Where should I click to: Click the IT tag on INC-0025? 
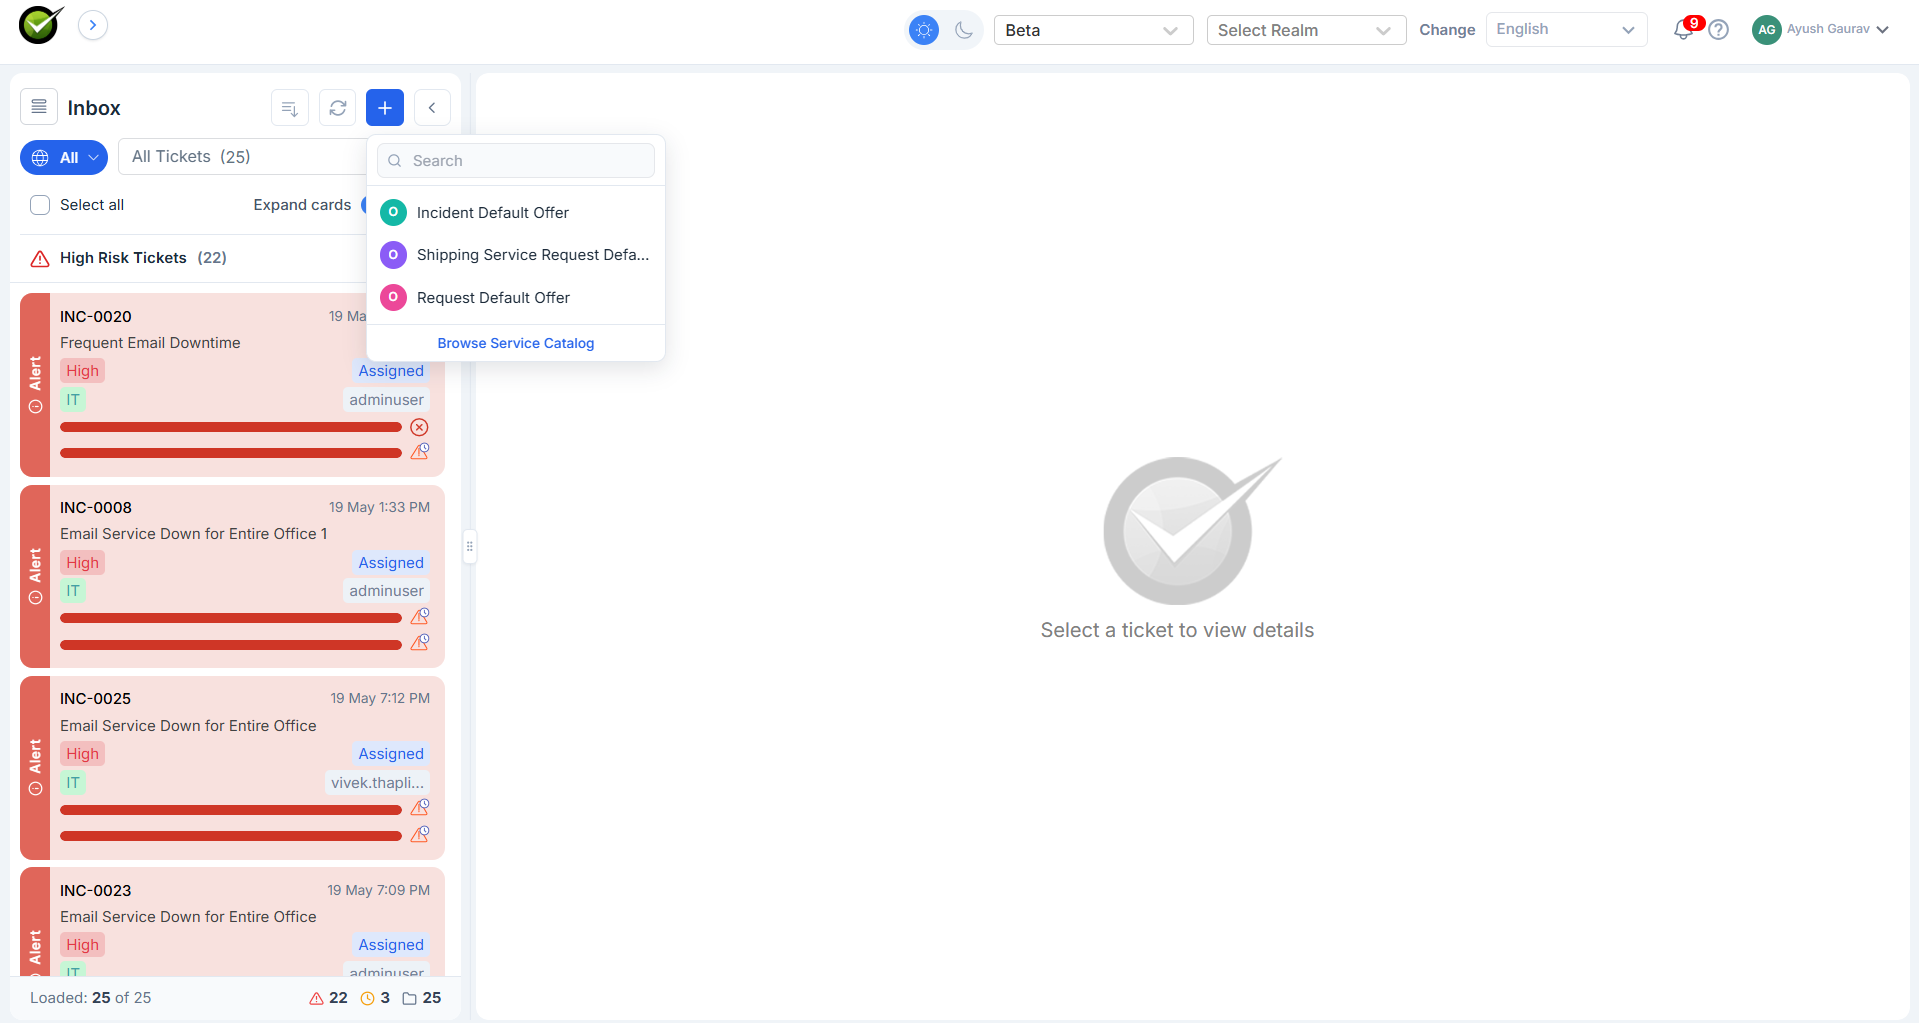tap(73, 783)
